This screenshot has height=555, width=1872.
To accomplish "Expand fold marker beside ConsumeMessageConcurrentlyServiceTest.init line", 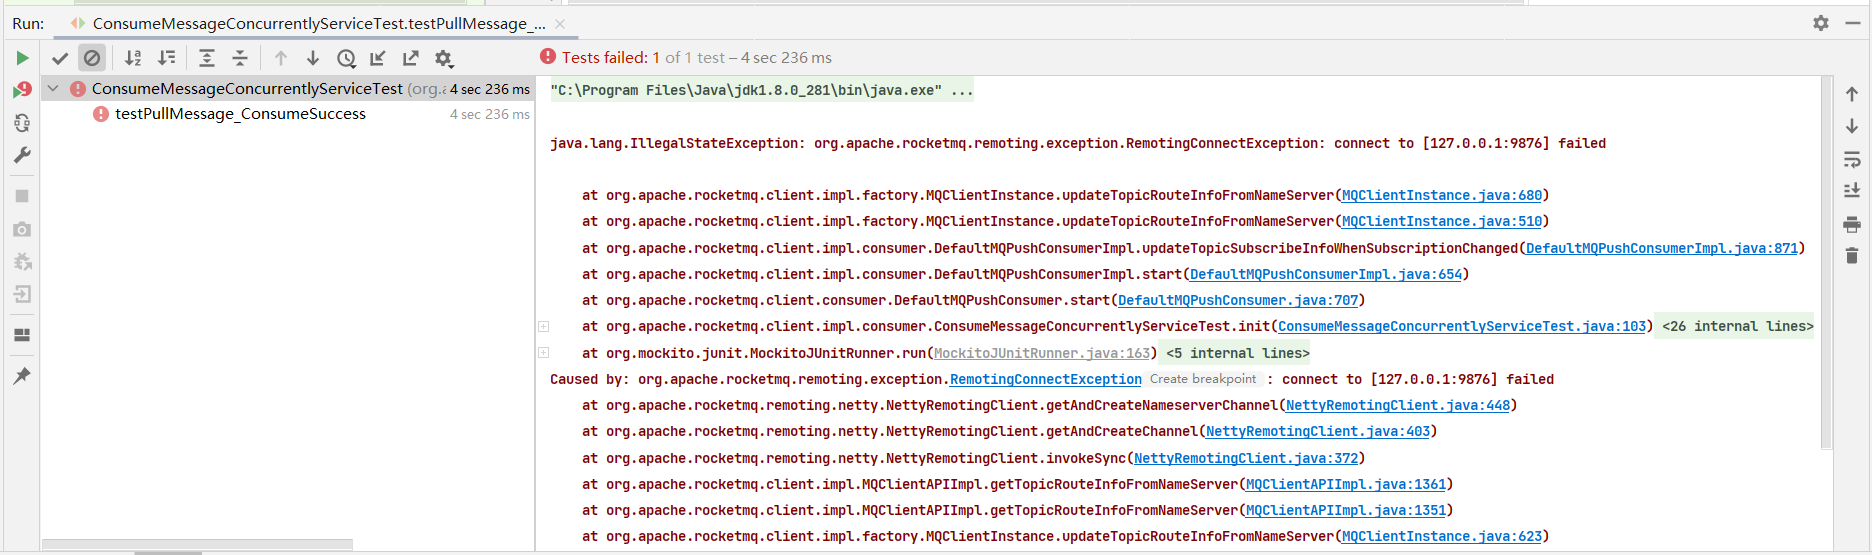I will pyautogui.click(x=544, y=326).
